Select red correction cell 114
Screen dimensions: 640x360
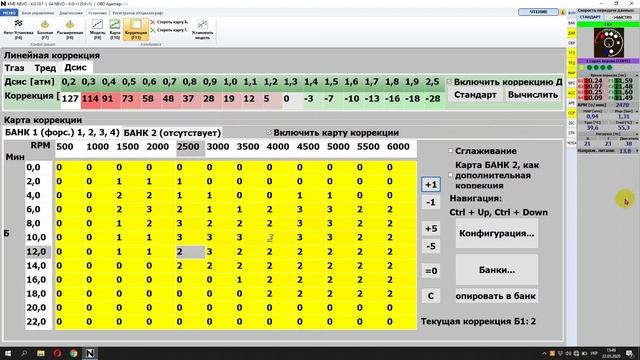(x=90, y=99)
